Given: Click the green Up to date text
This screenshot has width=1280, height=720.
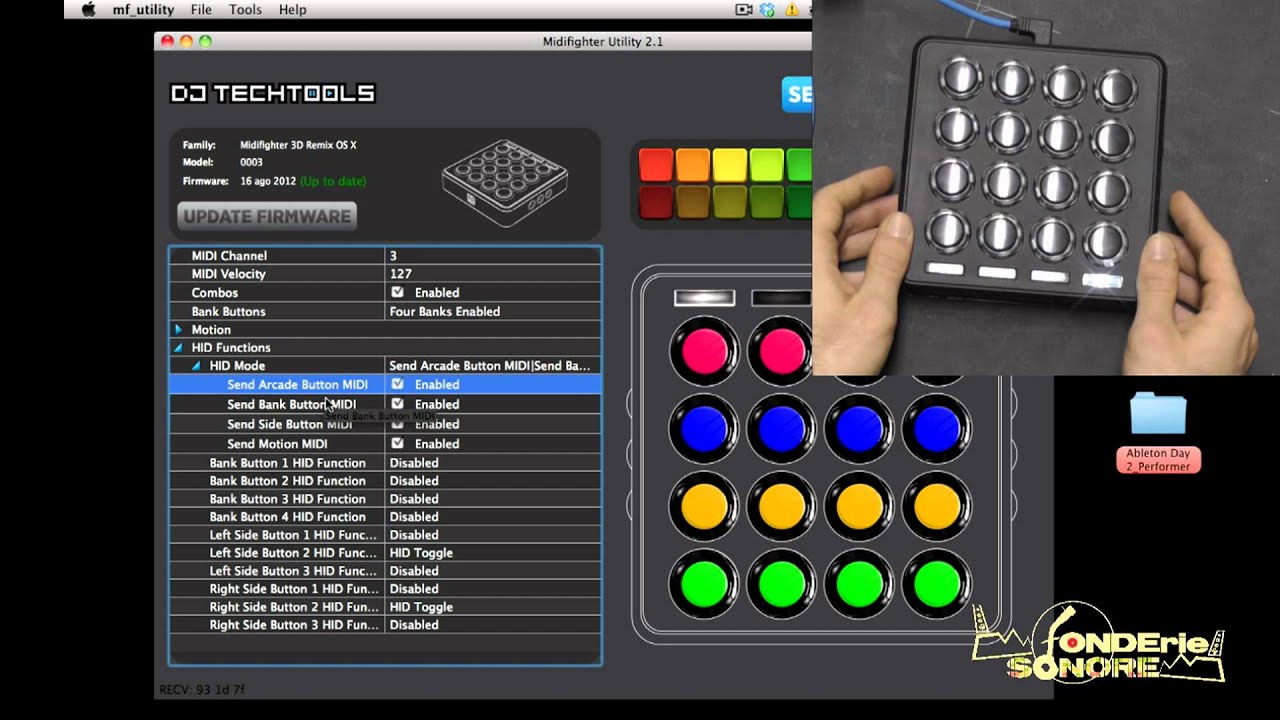Looking at the screenshot, I should (x=333, y=182).
